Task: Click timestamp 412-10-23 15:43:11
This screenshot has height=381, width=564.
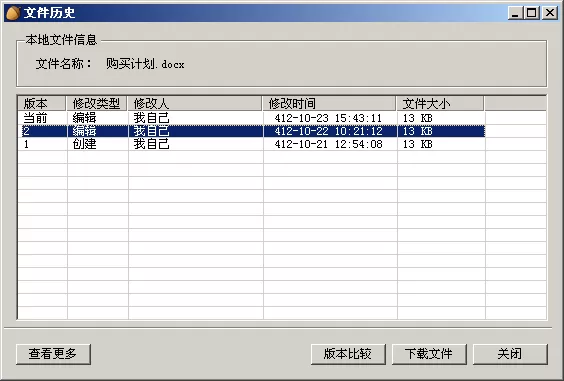Action: 328,118
